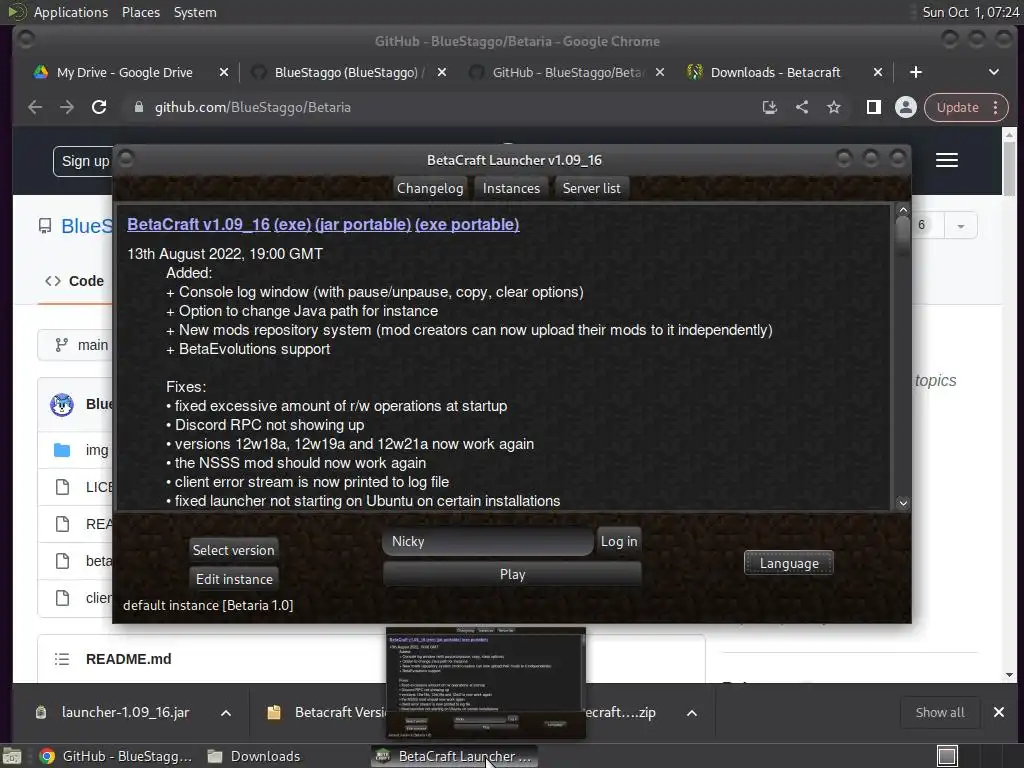Click the BetaCraft Launcher preview thumbnail

click(486, 682)
